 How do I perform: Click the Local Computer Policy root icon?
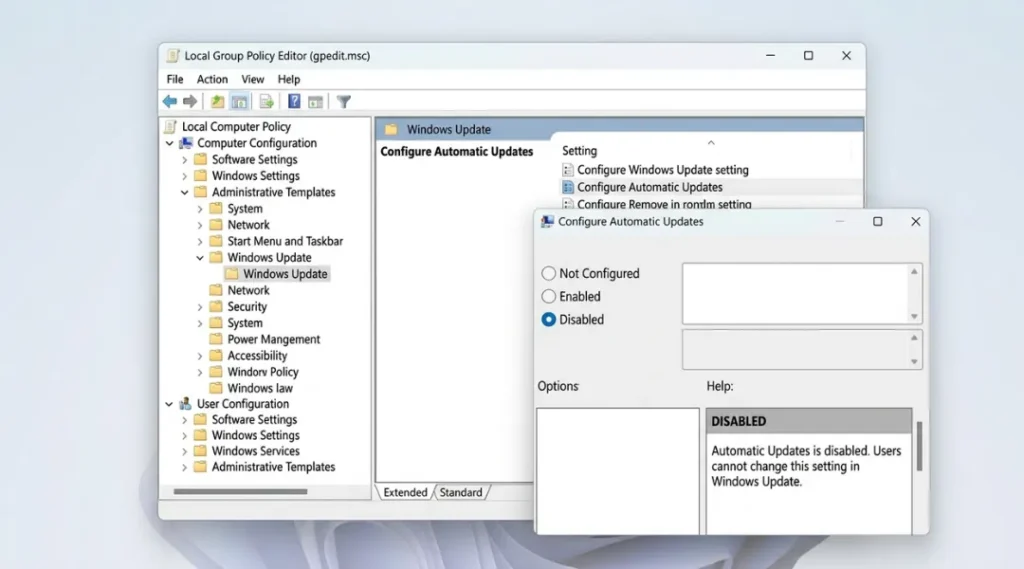point(171,127)
